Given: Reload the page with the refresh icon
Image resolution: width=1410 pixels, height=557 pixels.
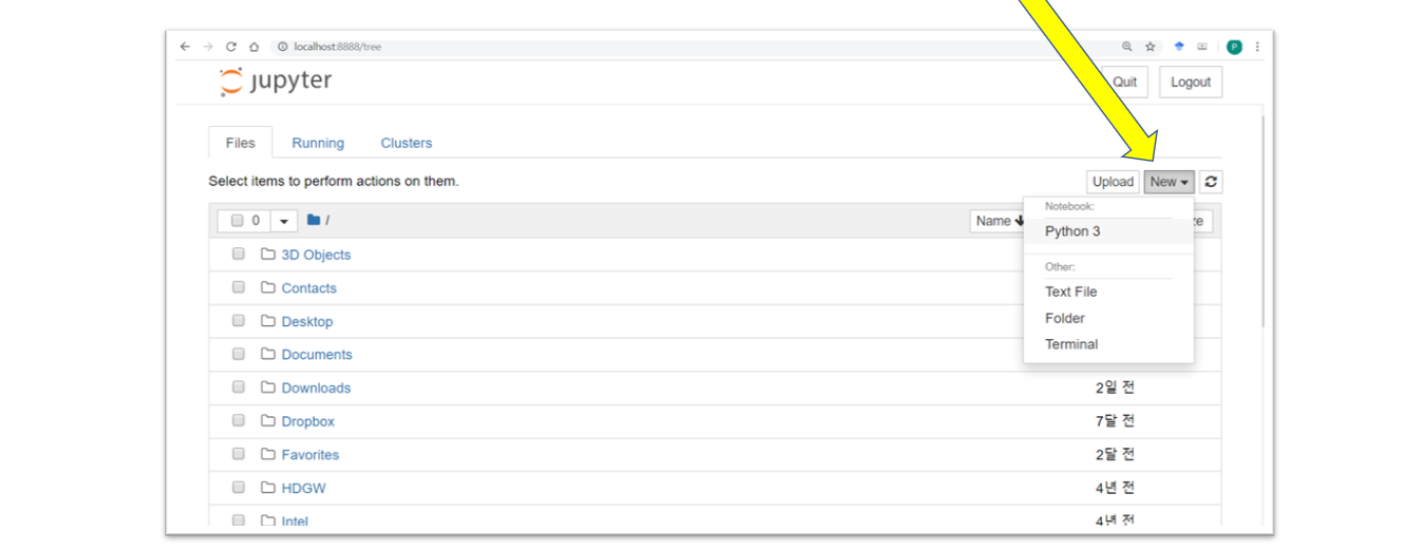Looking at the screenshot, I should pos(231,46).
